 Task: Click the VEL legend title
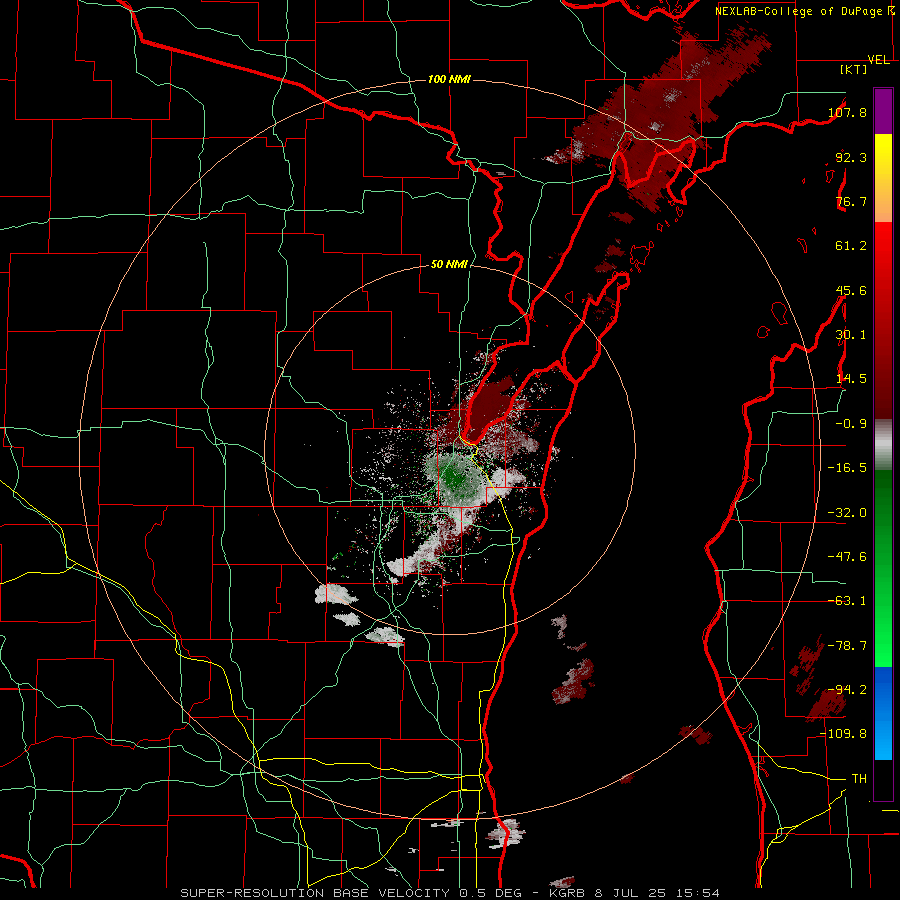878,60
